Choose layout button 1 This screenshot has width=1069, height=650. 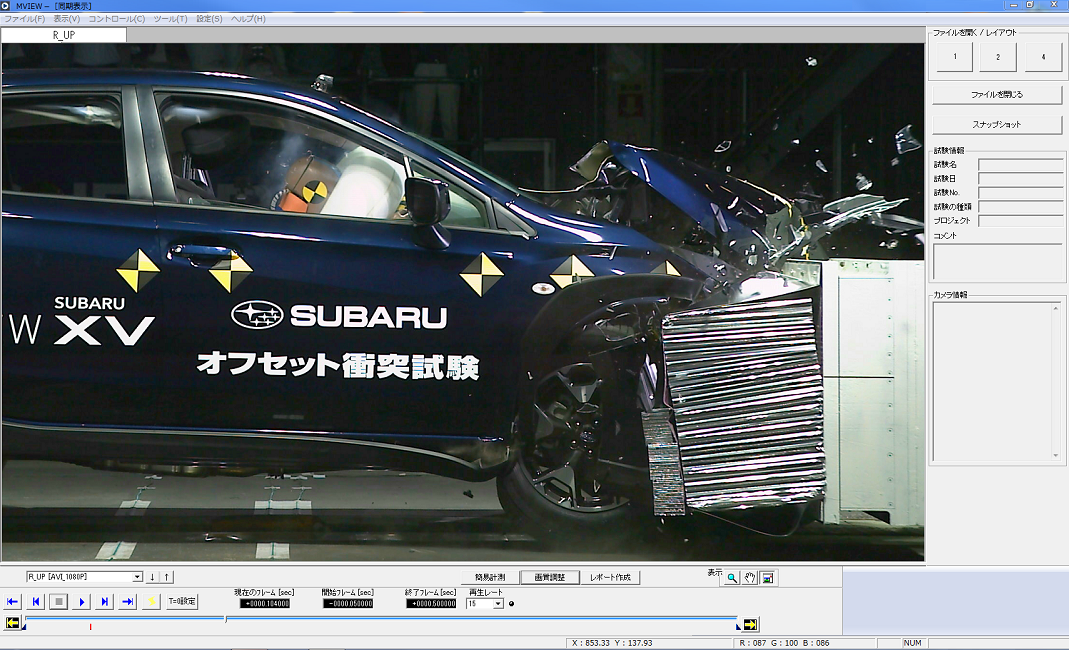click(x=954, y=57)
